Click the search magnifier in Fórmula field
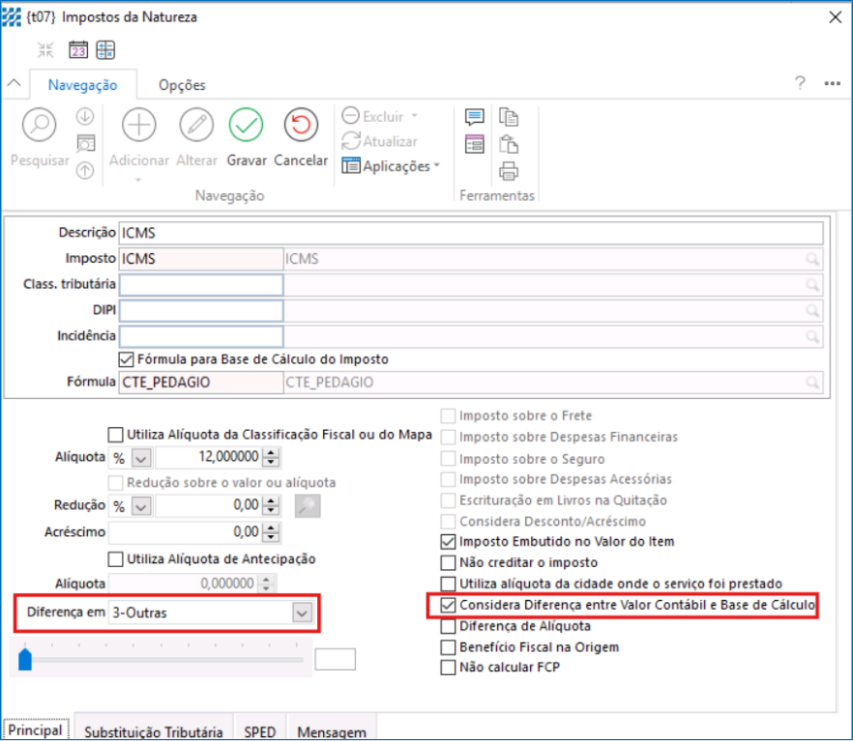 point(813,381)
